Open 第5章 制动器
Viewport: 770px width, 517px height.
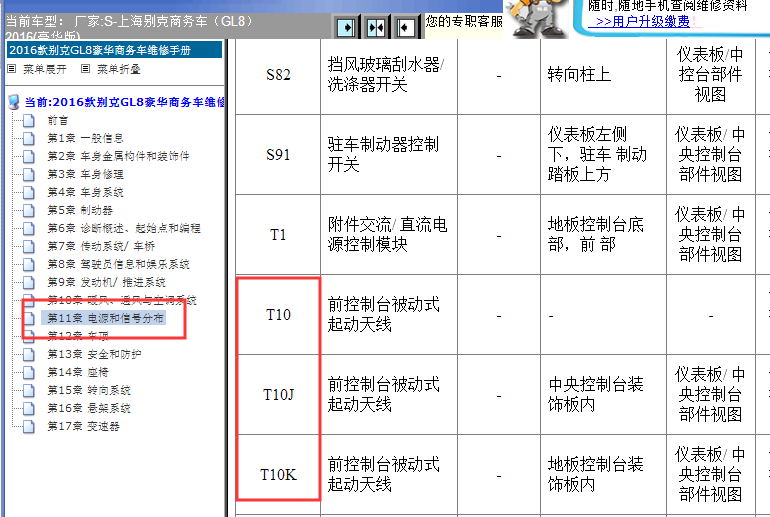point(80,210)
